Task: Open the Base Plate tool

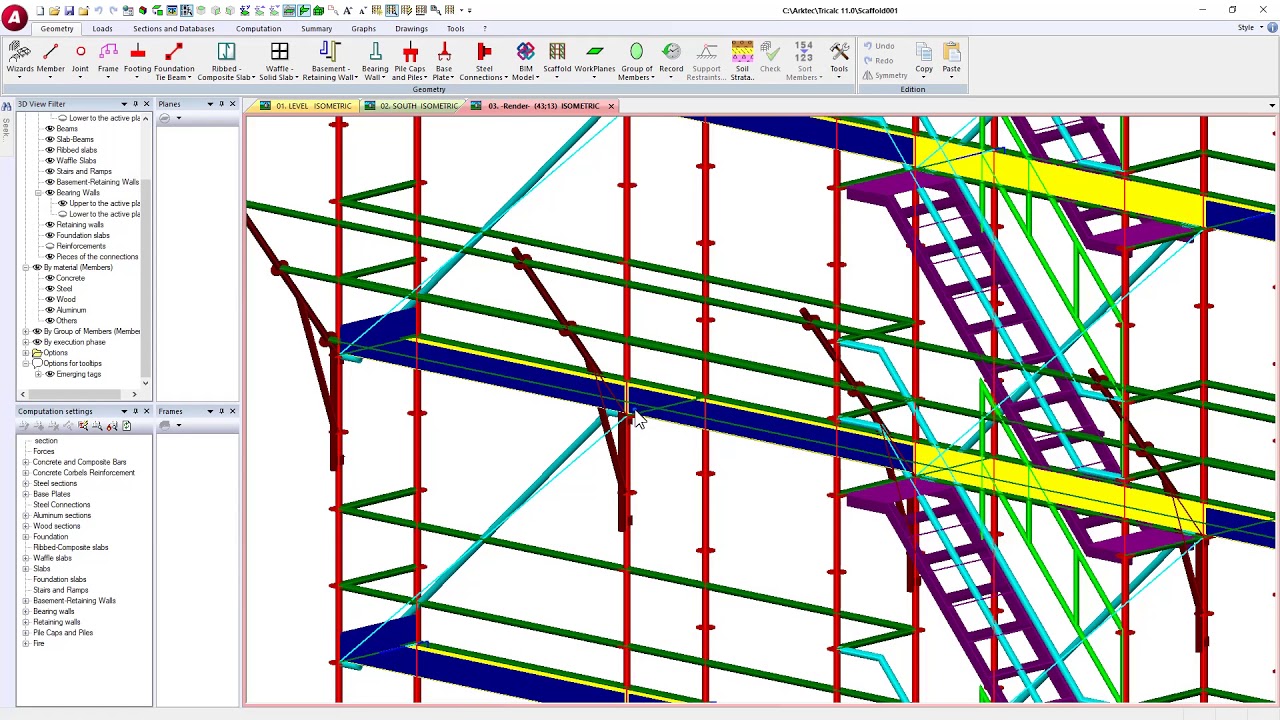Action: tap(444, 61)
